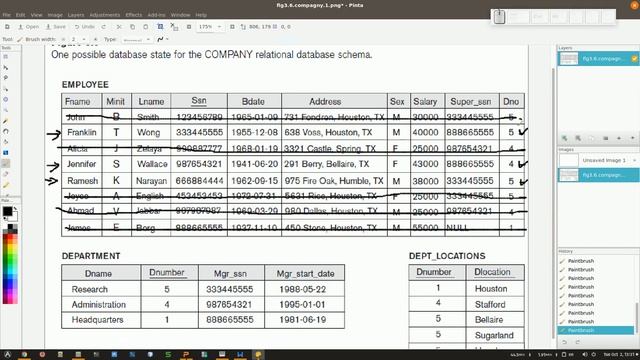Open the Add-ins menu

click(156, 15)
